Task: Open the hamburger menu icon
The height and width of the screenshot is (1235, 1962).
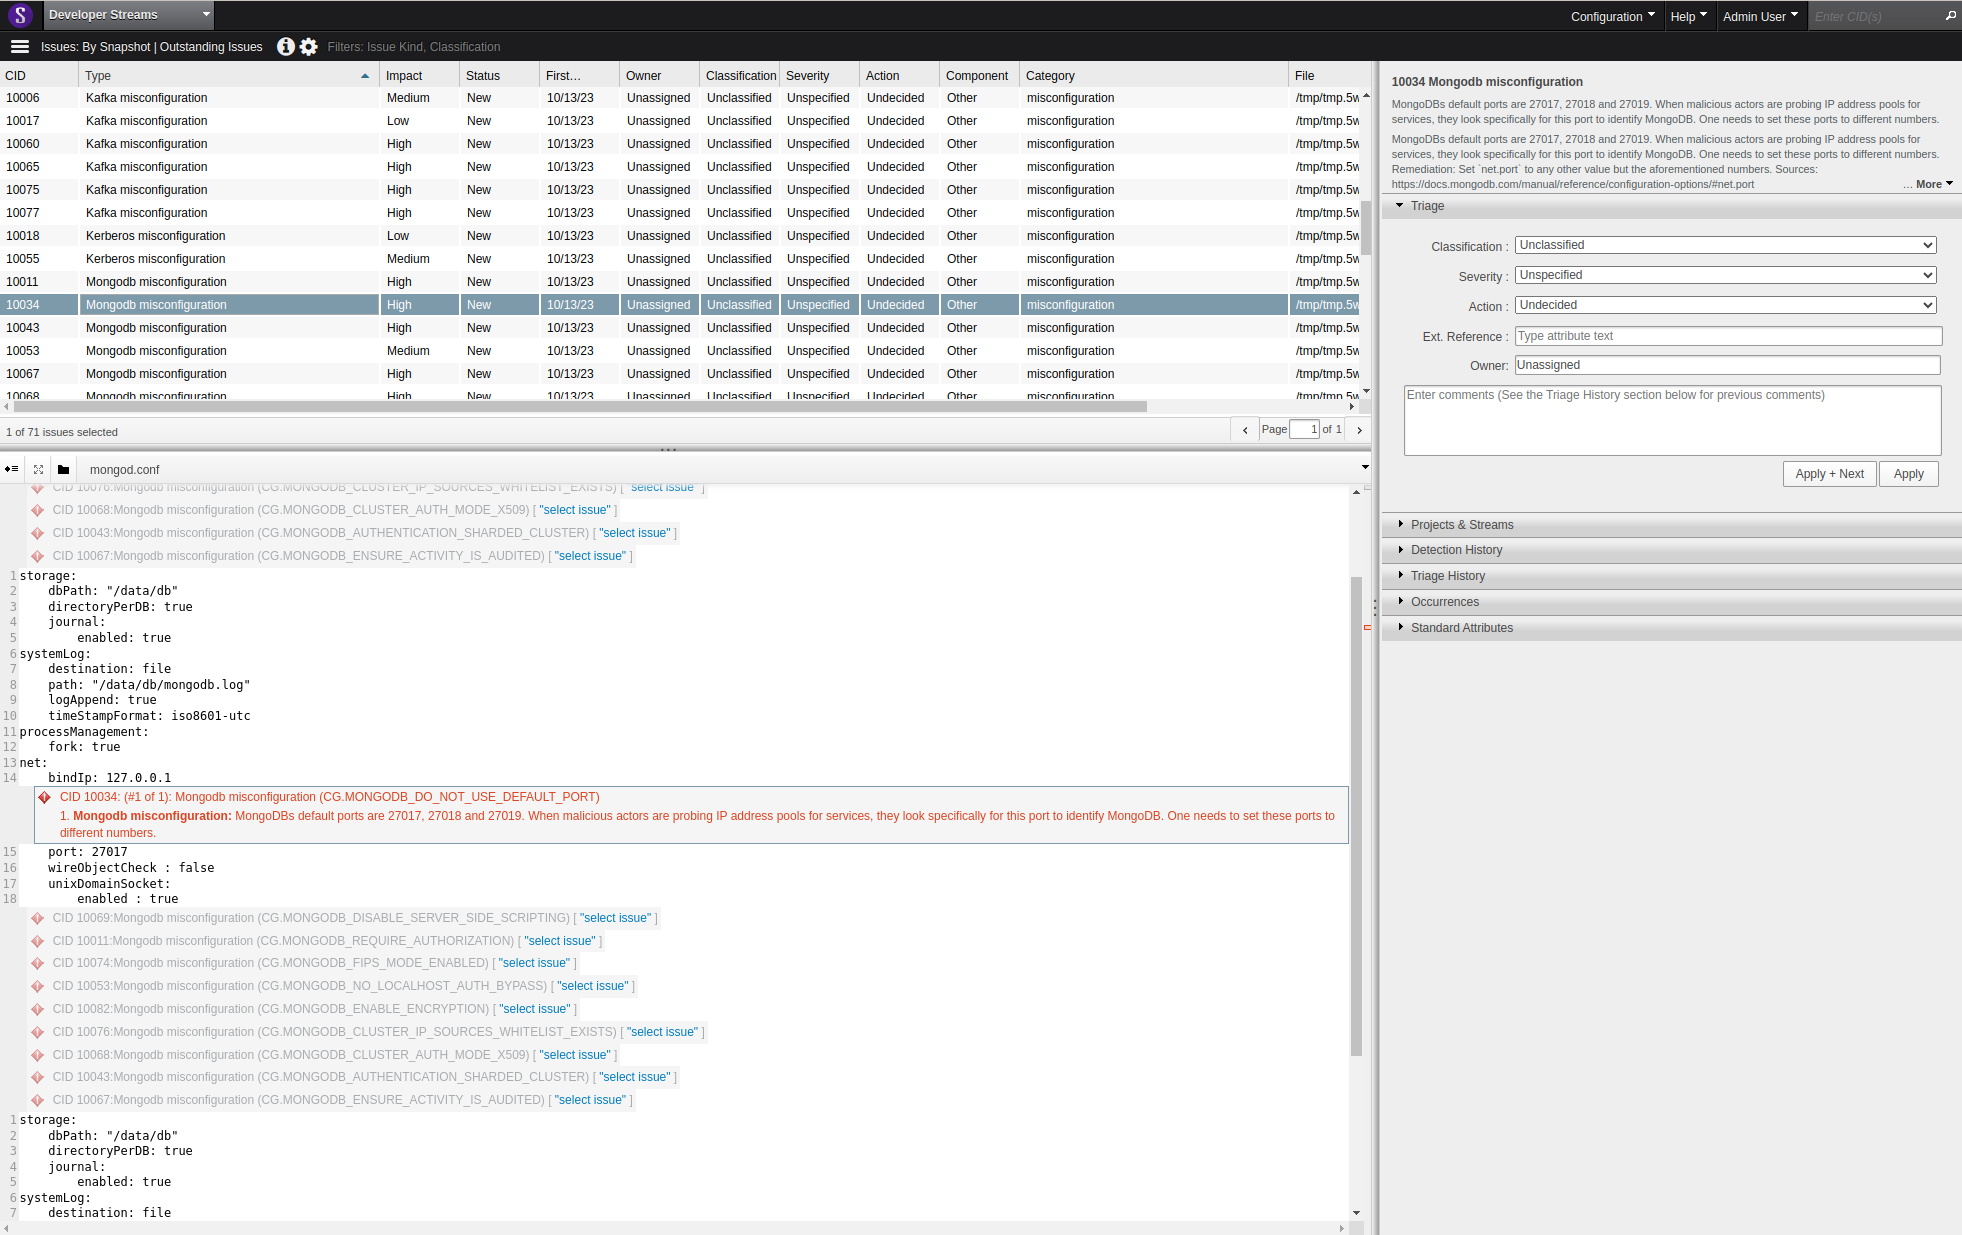Action: [x=19, y=47]
